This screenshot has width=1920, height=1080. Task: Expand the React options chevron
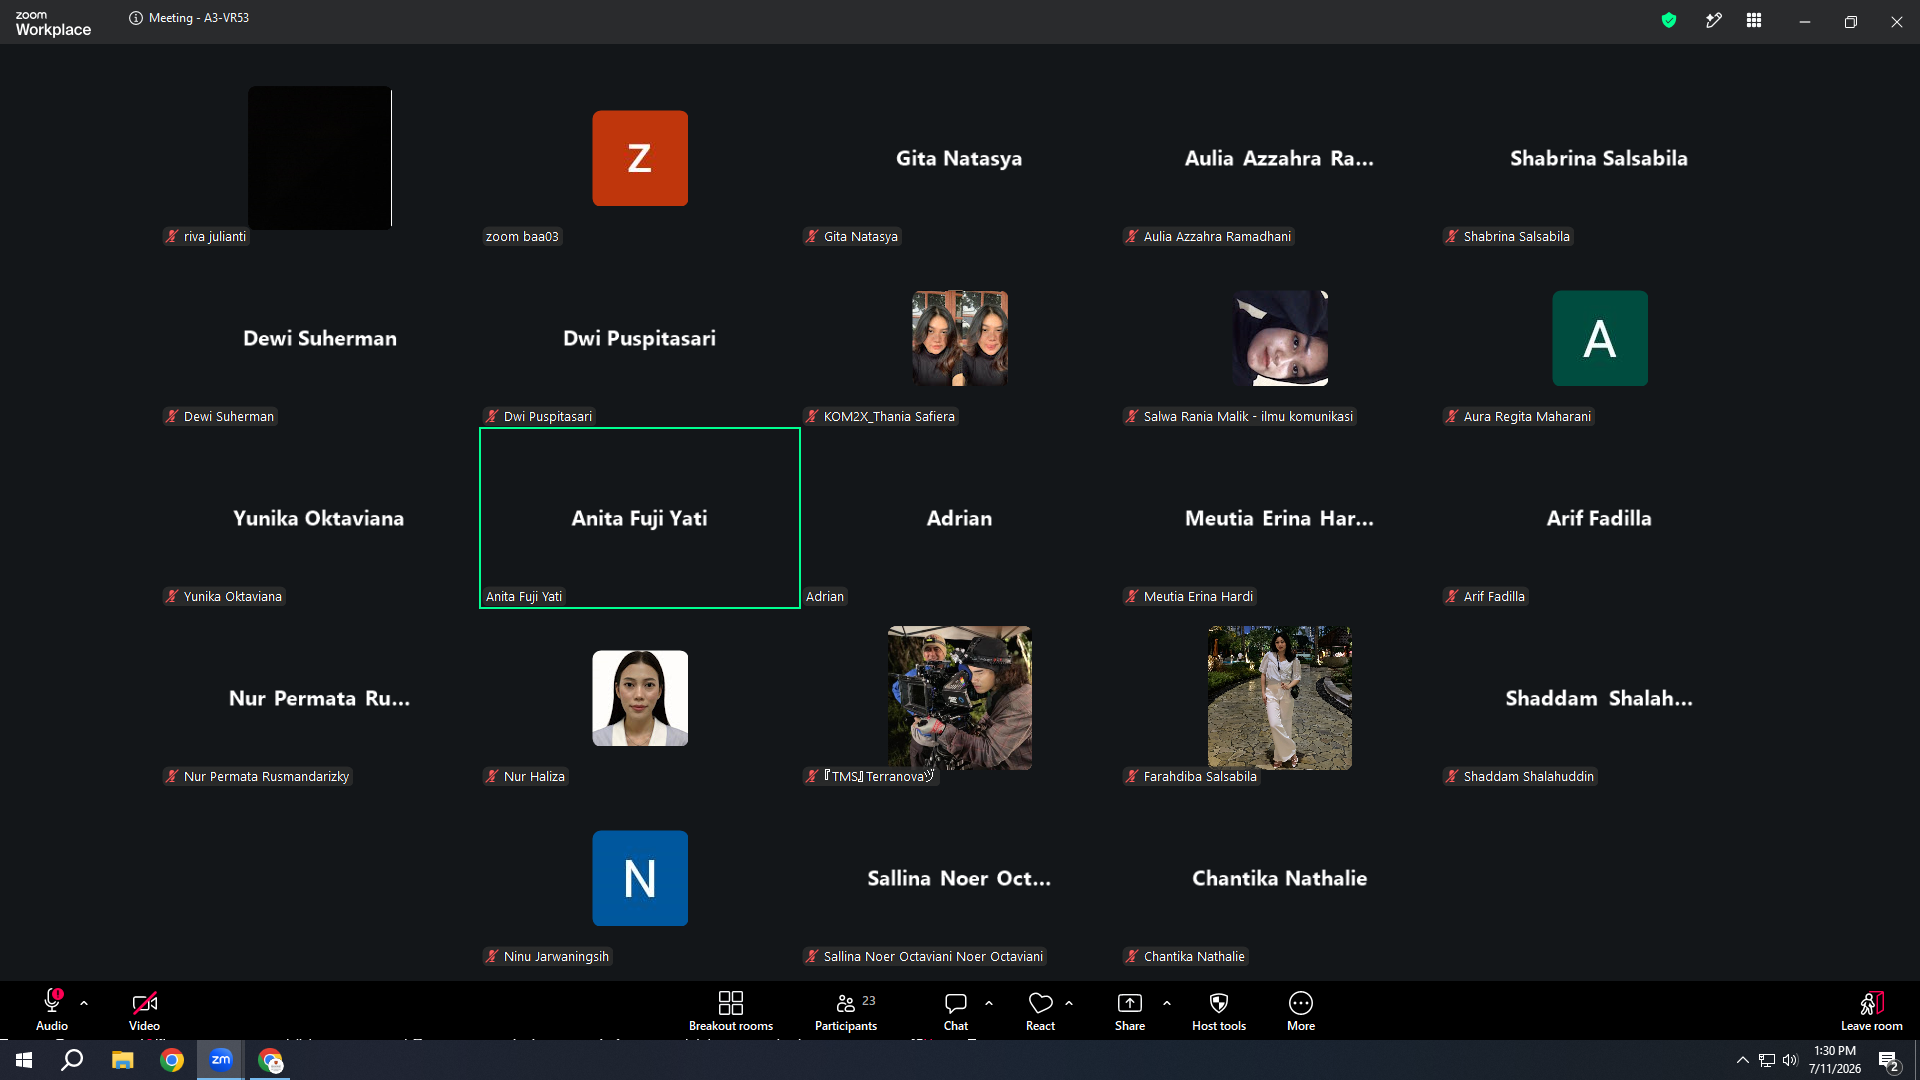click(1069, 1002)
